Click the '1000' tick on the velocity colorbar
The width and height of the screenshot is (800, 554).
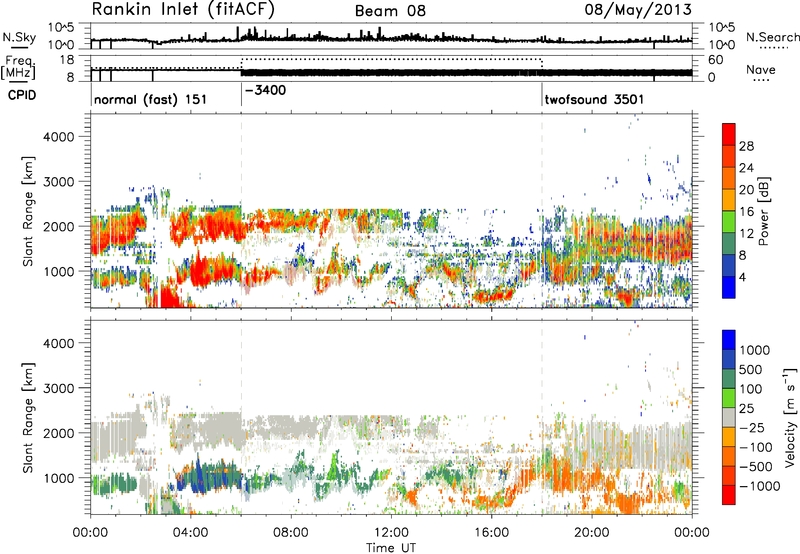click(x=754, y=350)
